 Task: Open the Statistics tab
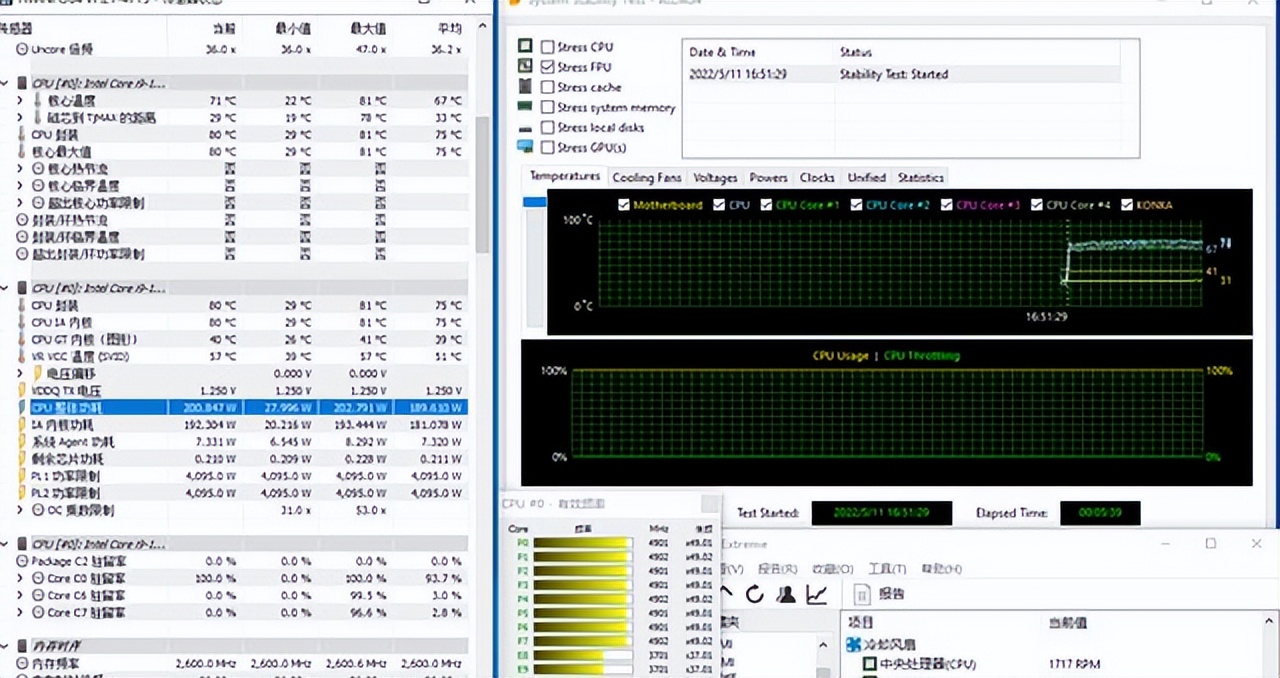click(920, 178)
